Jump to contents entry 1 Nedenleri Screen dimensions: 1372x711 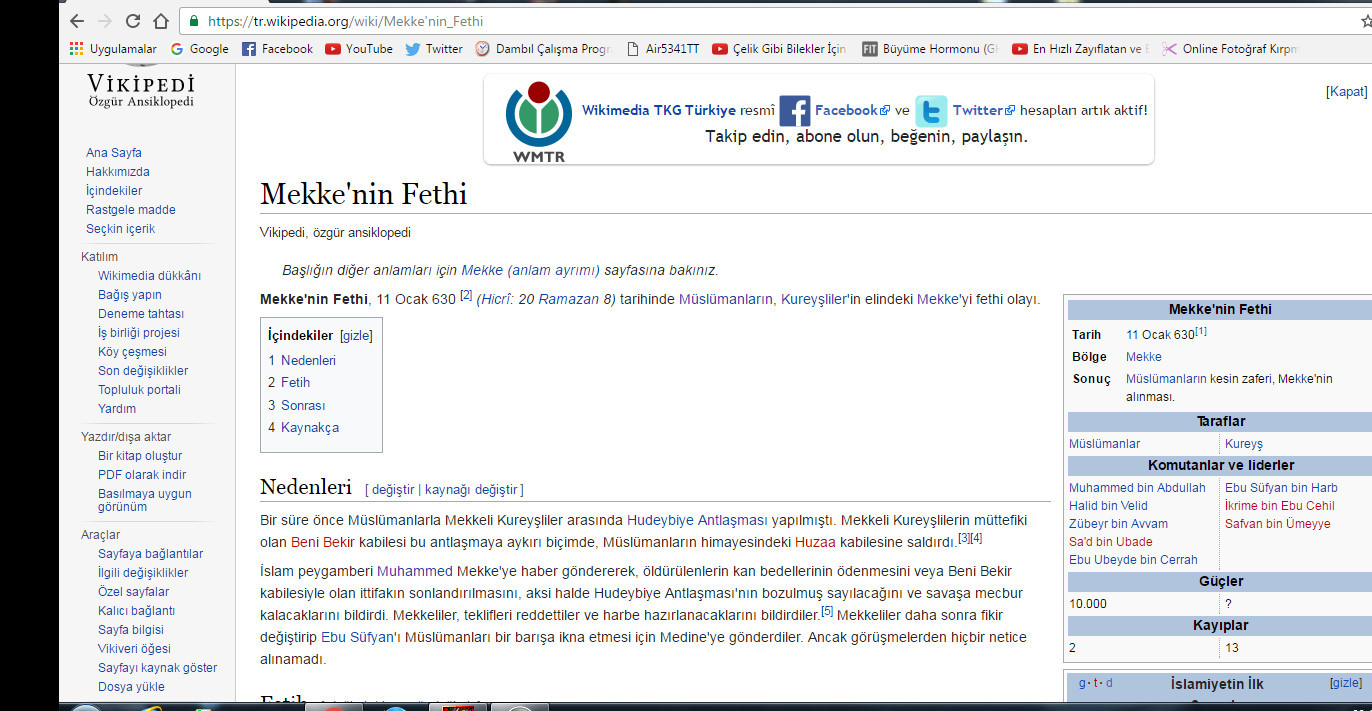pyautogui.click(x=302, y=360)
